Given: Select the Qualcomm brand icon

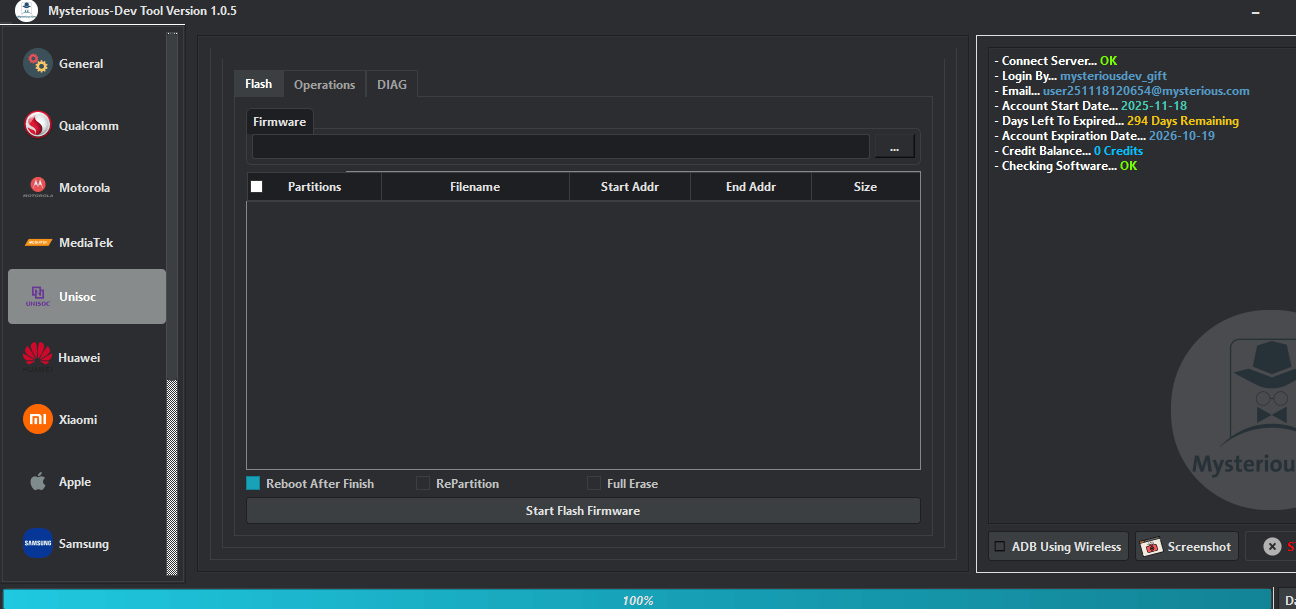Looking at the screenshot, I should [x=37, y=125].
